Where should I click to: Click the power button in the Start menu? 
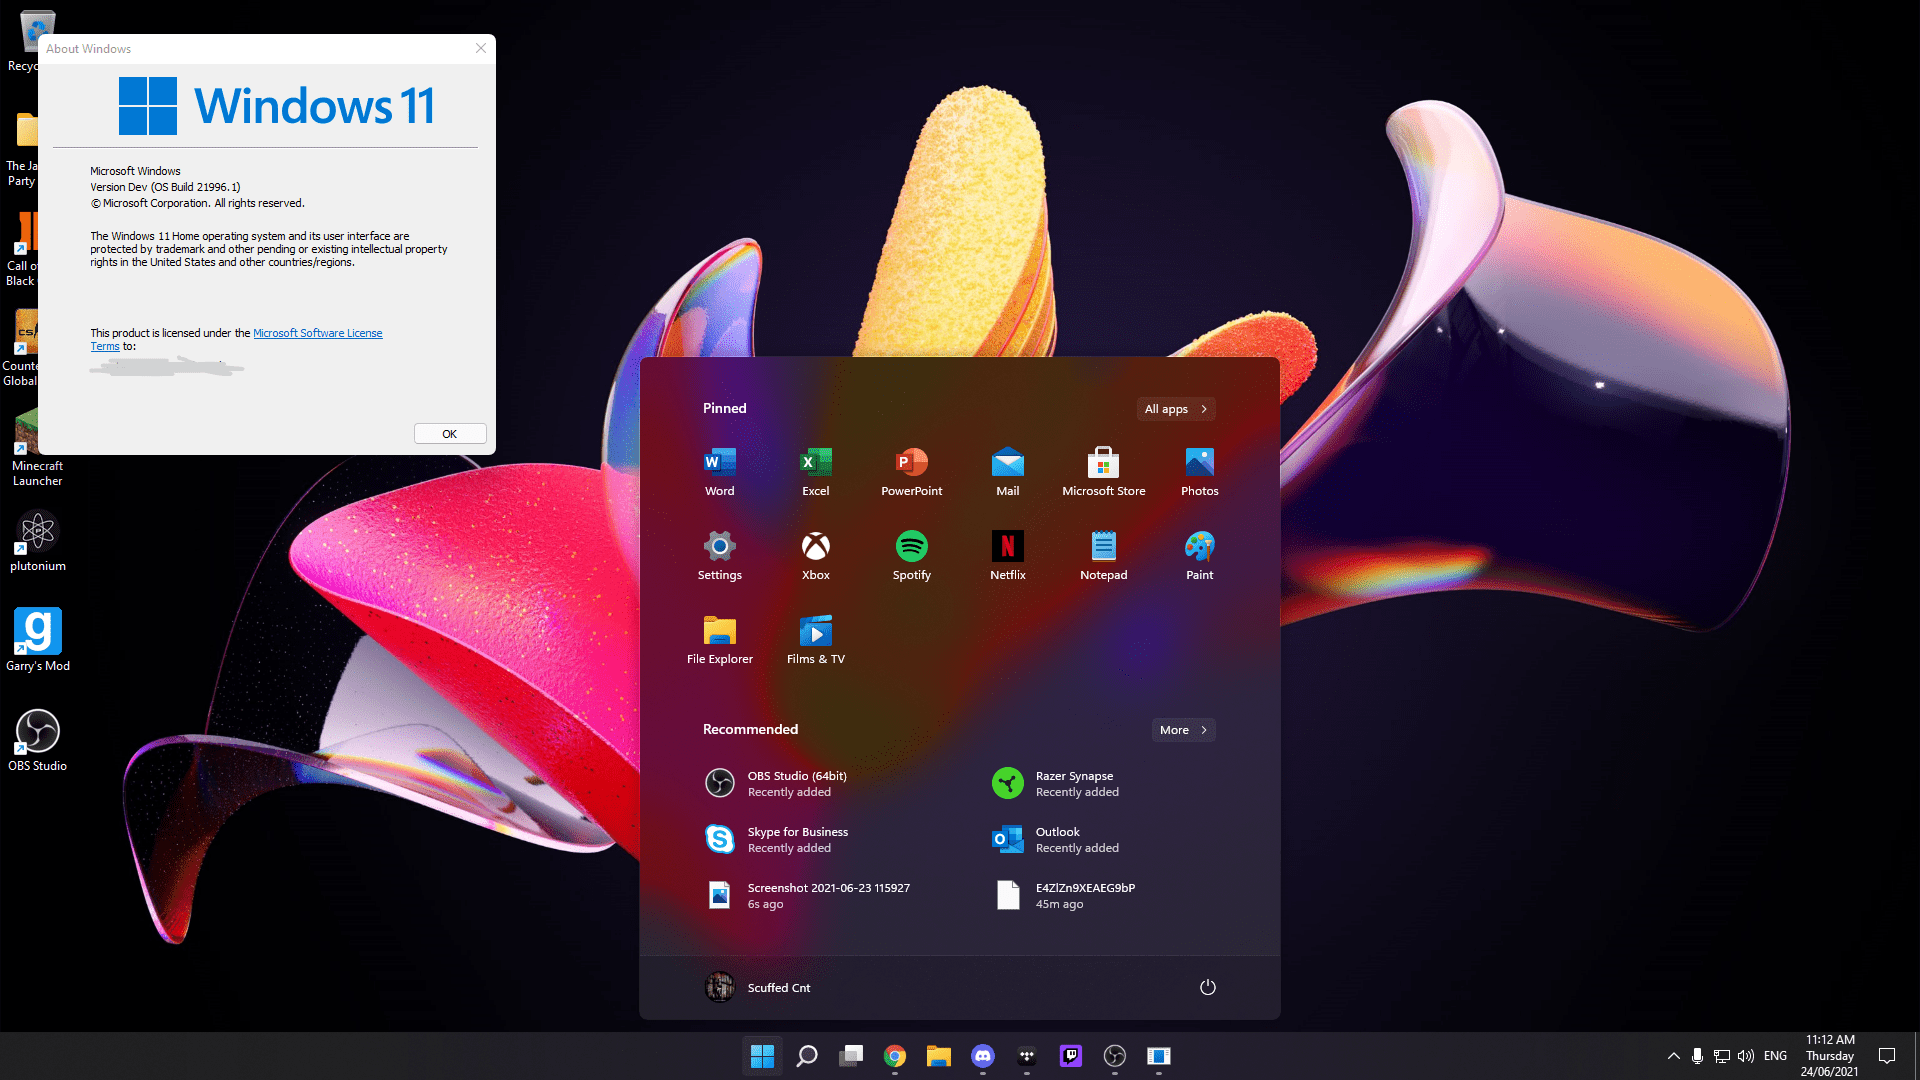click(1207, 987)
